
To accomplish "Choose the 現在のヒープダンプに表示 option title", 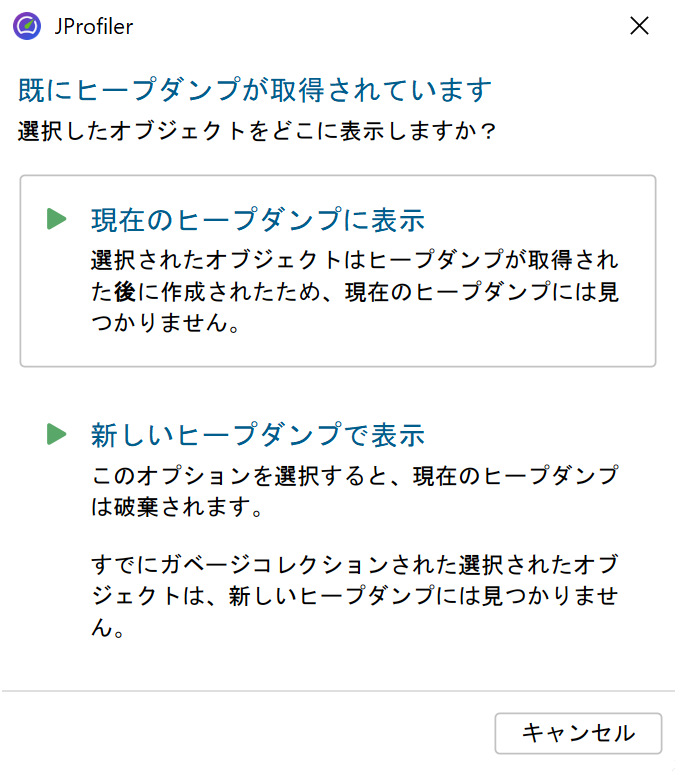I will click(x=258, y=220).
